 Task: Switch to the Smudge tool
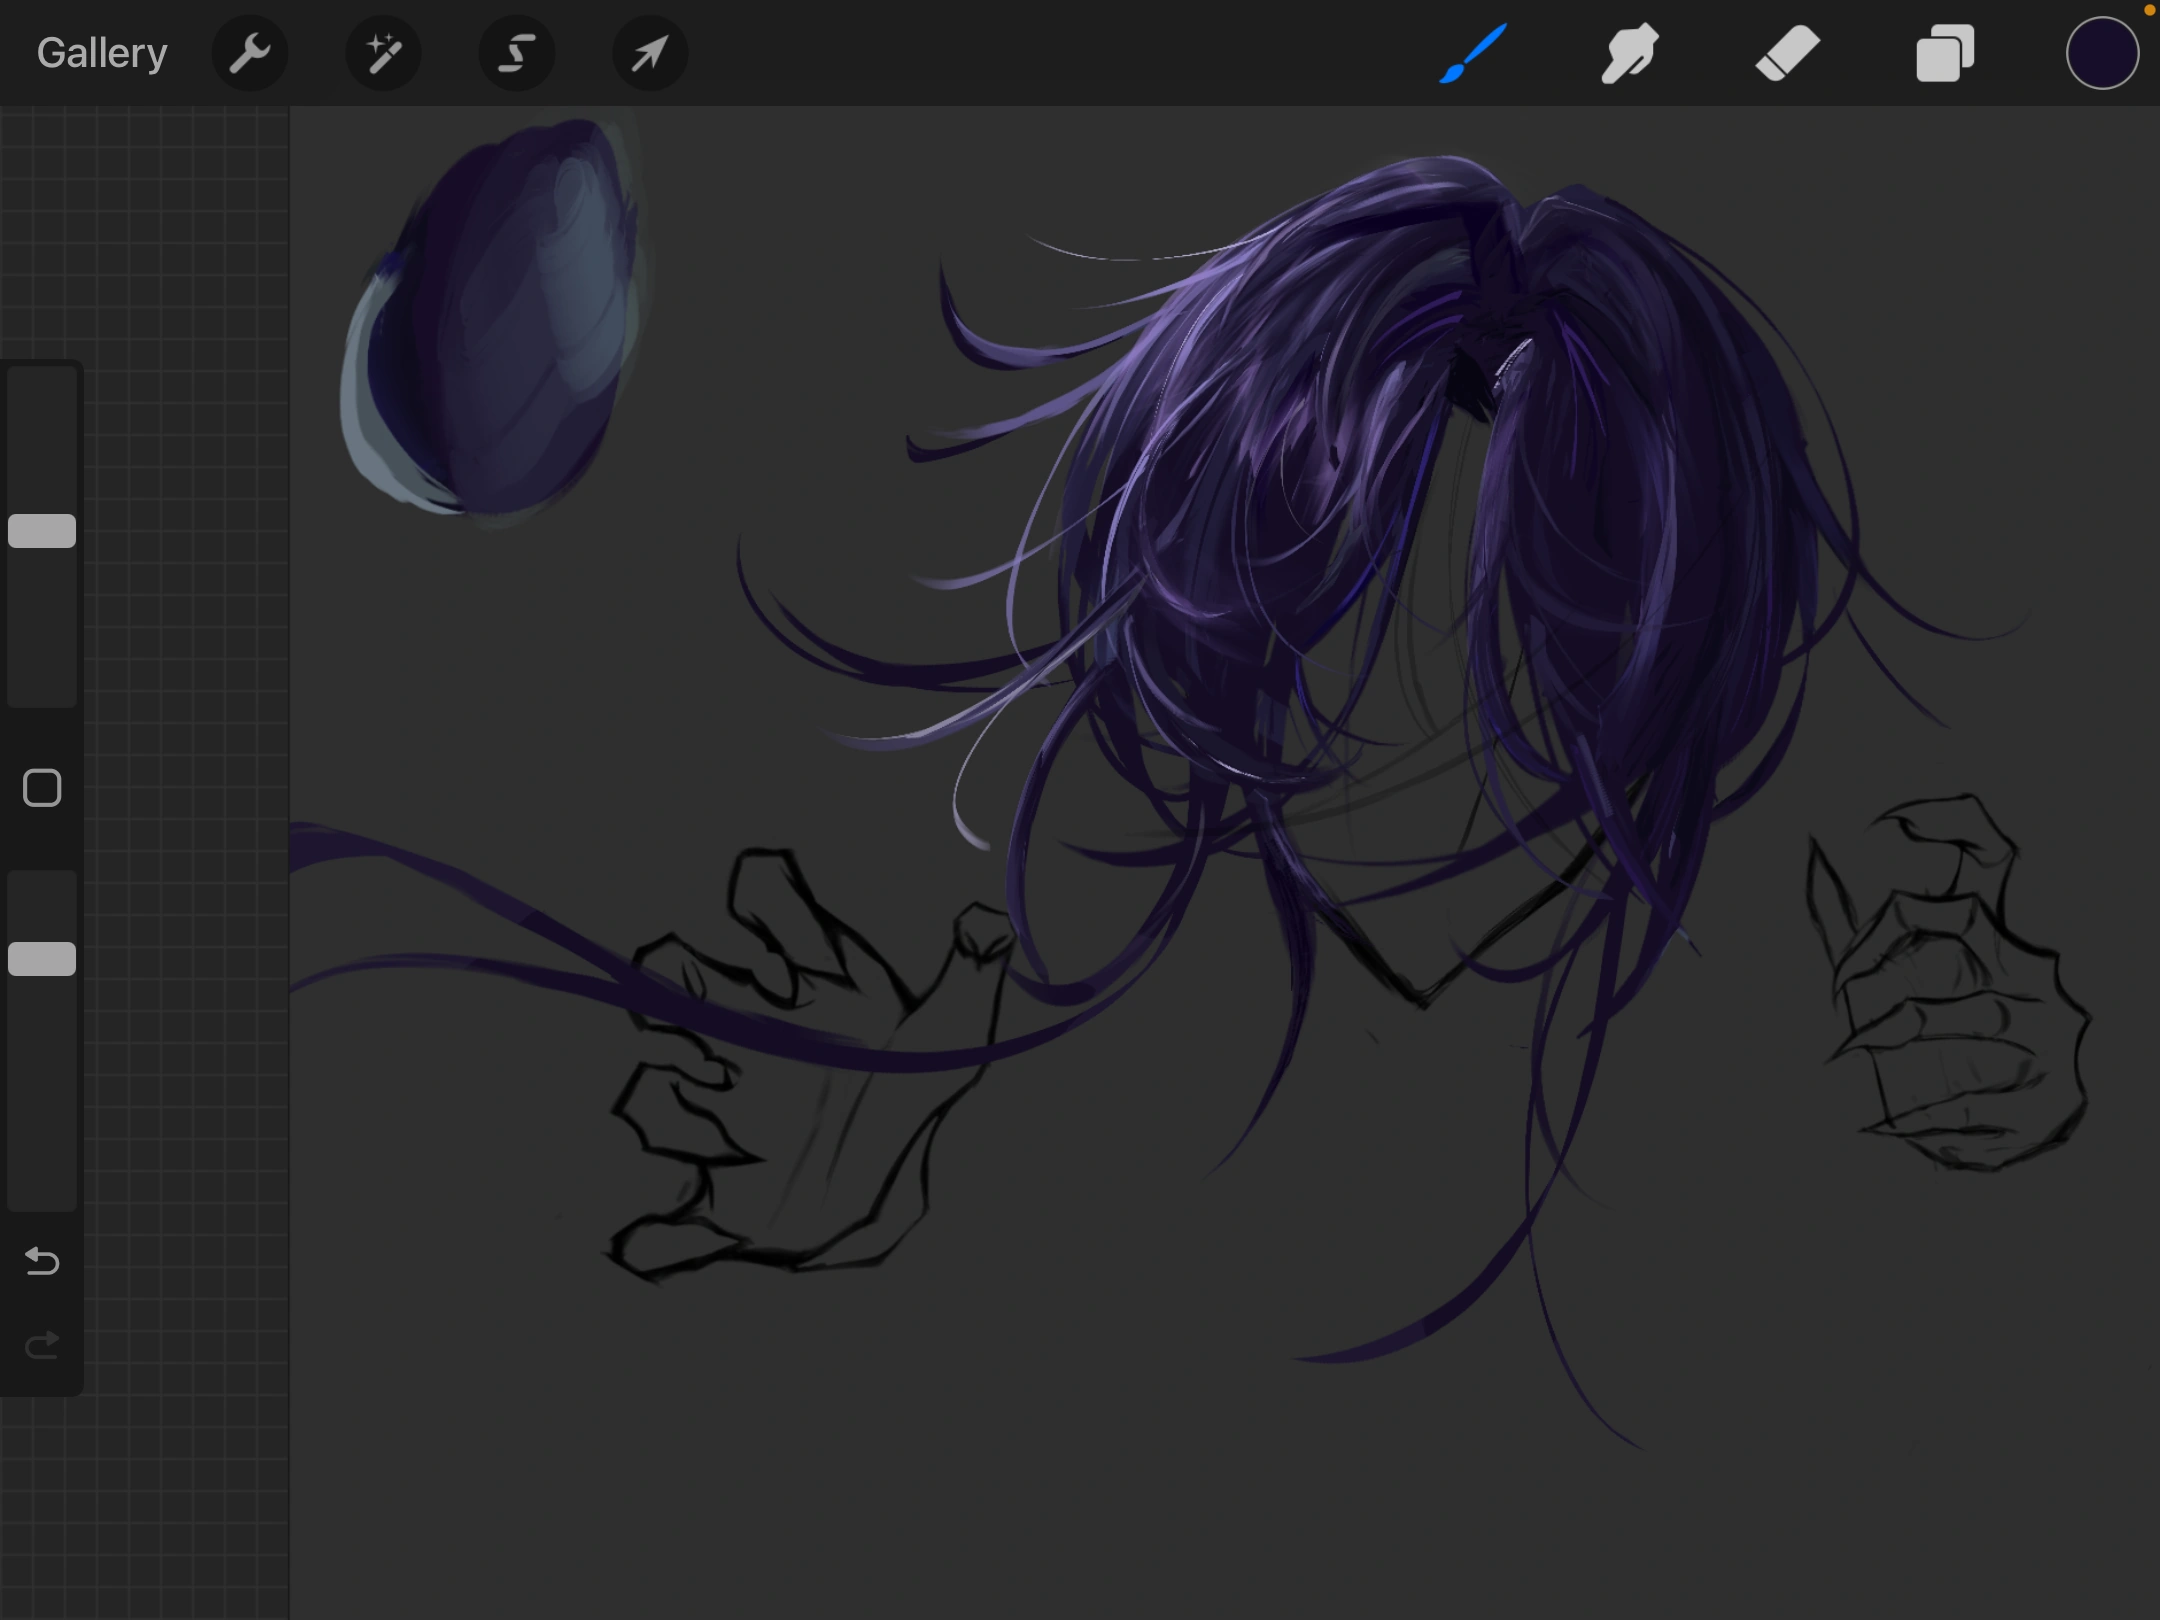1628,52
